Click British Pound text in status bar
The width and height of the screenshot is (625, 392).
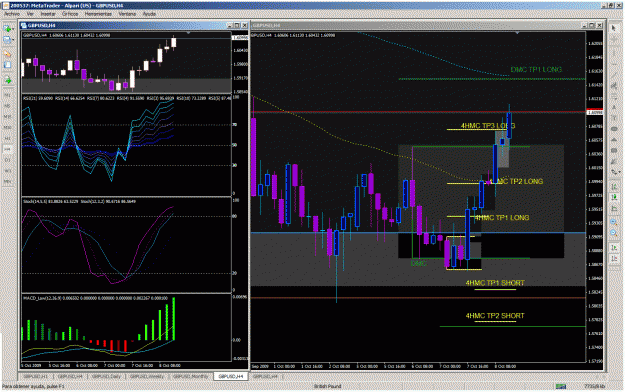point(327,386)
